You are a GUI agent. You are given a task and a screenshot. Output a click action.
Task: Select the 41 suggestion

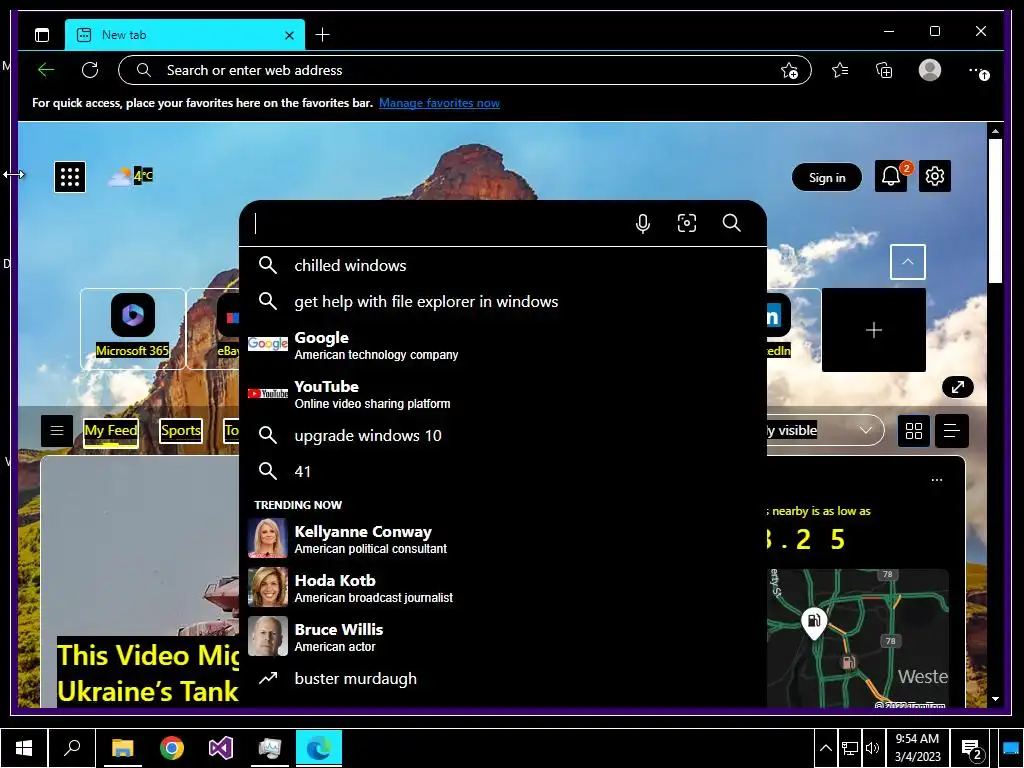pos(503,471)
